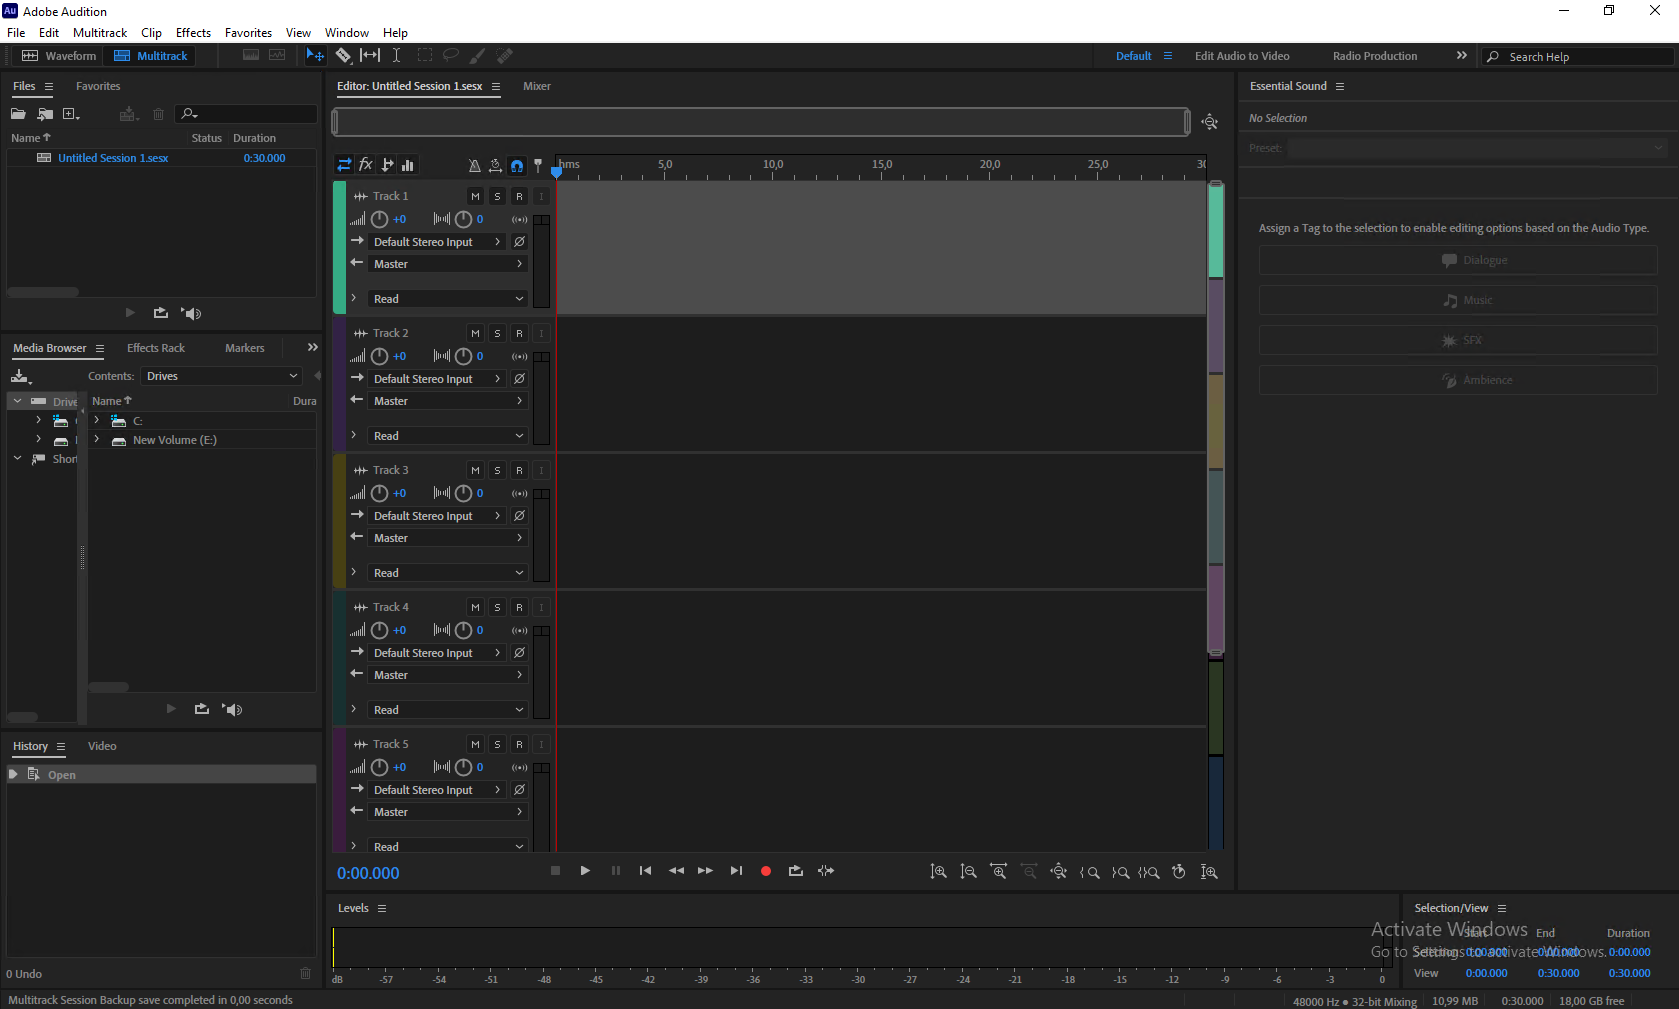The height and width of the screenshot is (1009, 1679).
Task: Open the Video tab
Action: [102, 746]
